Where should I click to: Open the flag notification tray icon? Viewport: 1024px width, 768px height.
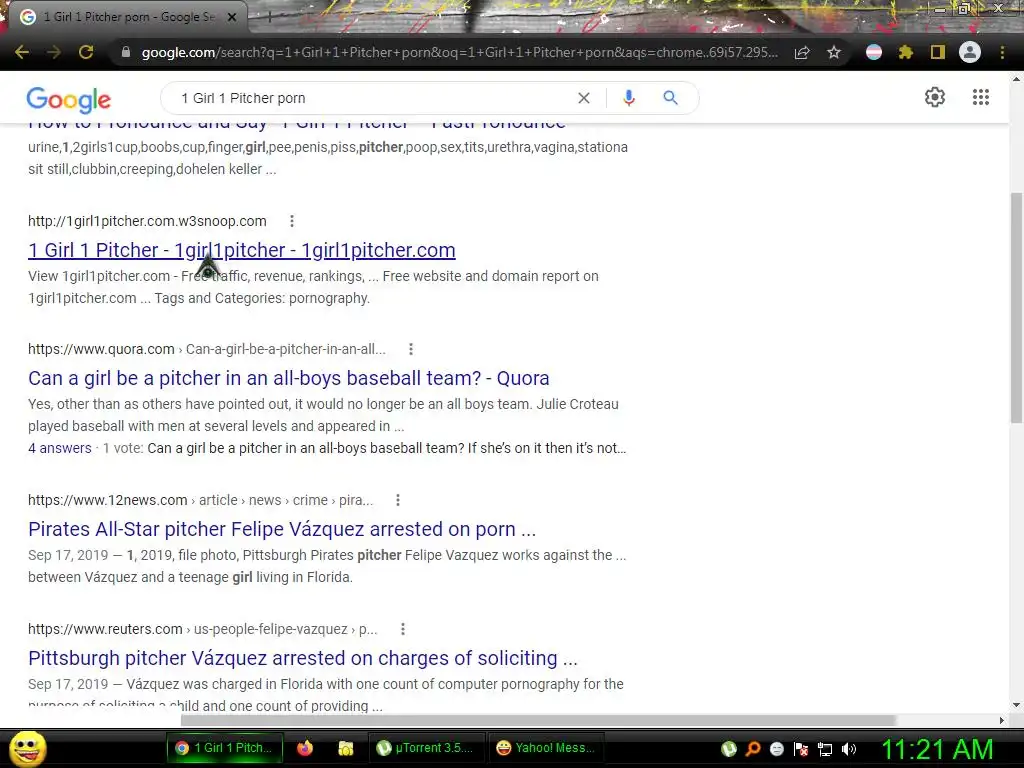click(x=801, y=749)
